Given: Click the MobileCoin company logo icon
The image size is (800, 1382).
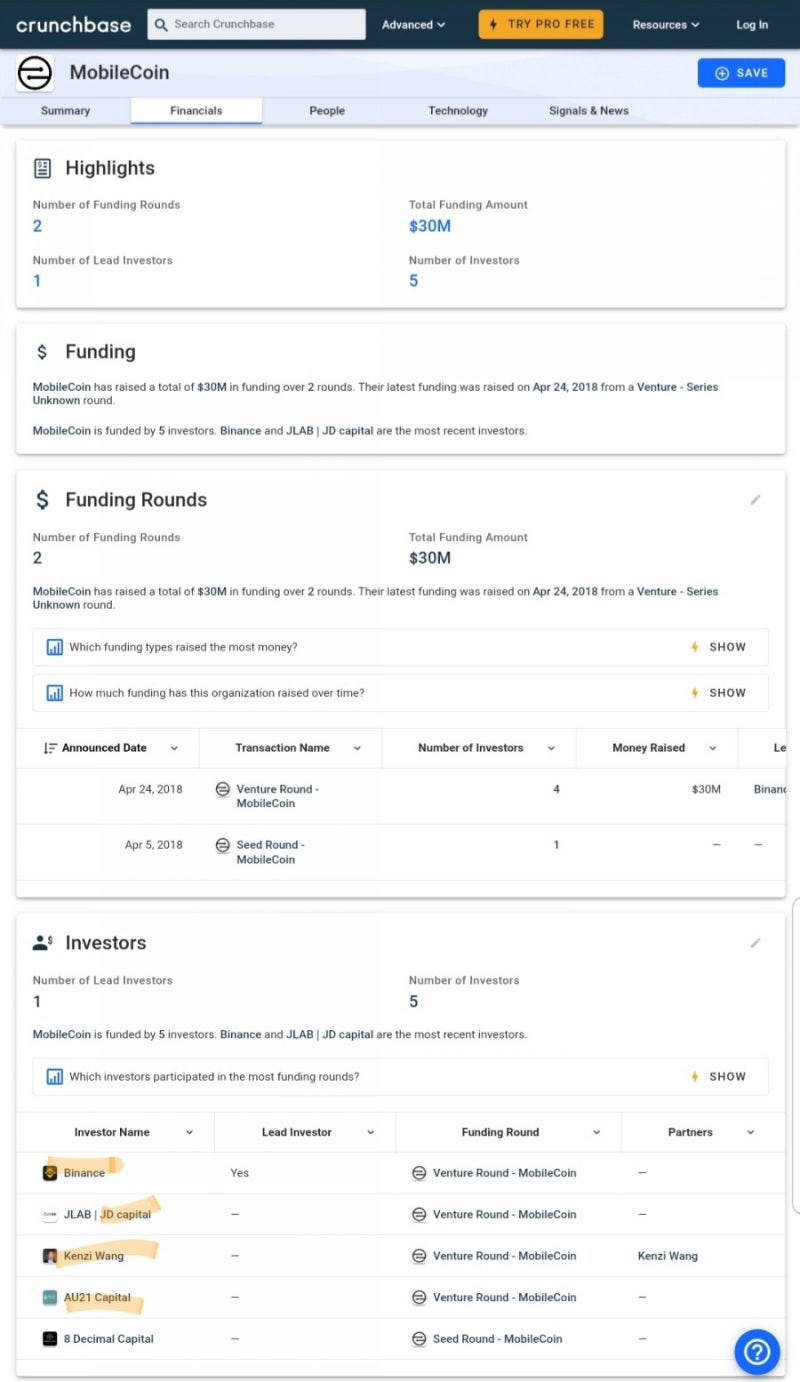Looking at the screenshot, I should 35,73.
